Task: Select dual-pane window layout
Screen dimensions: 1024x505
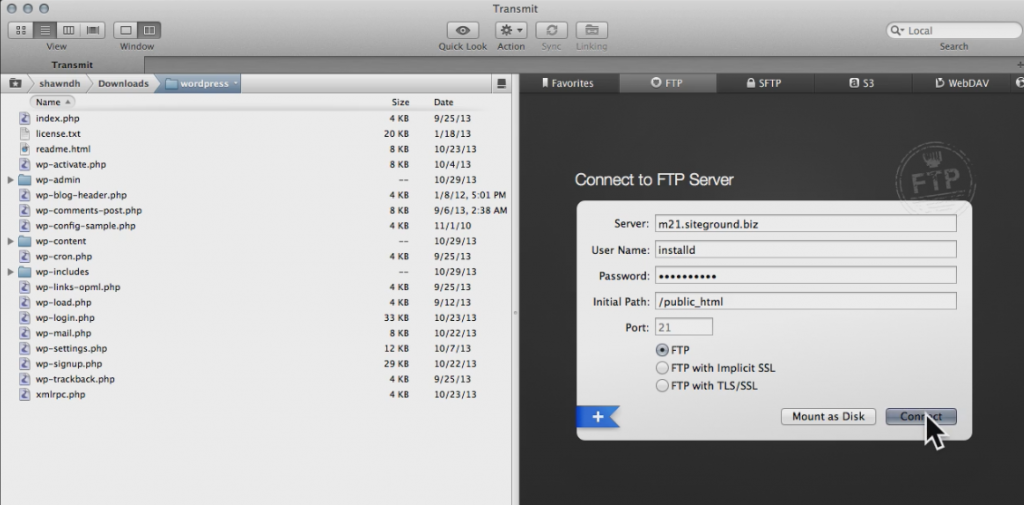Action: [149, 30]
